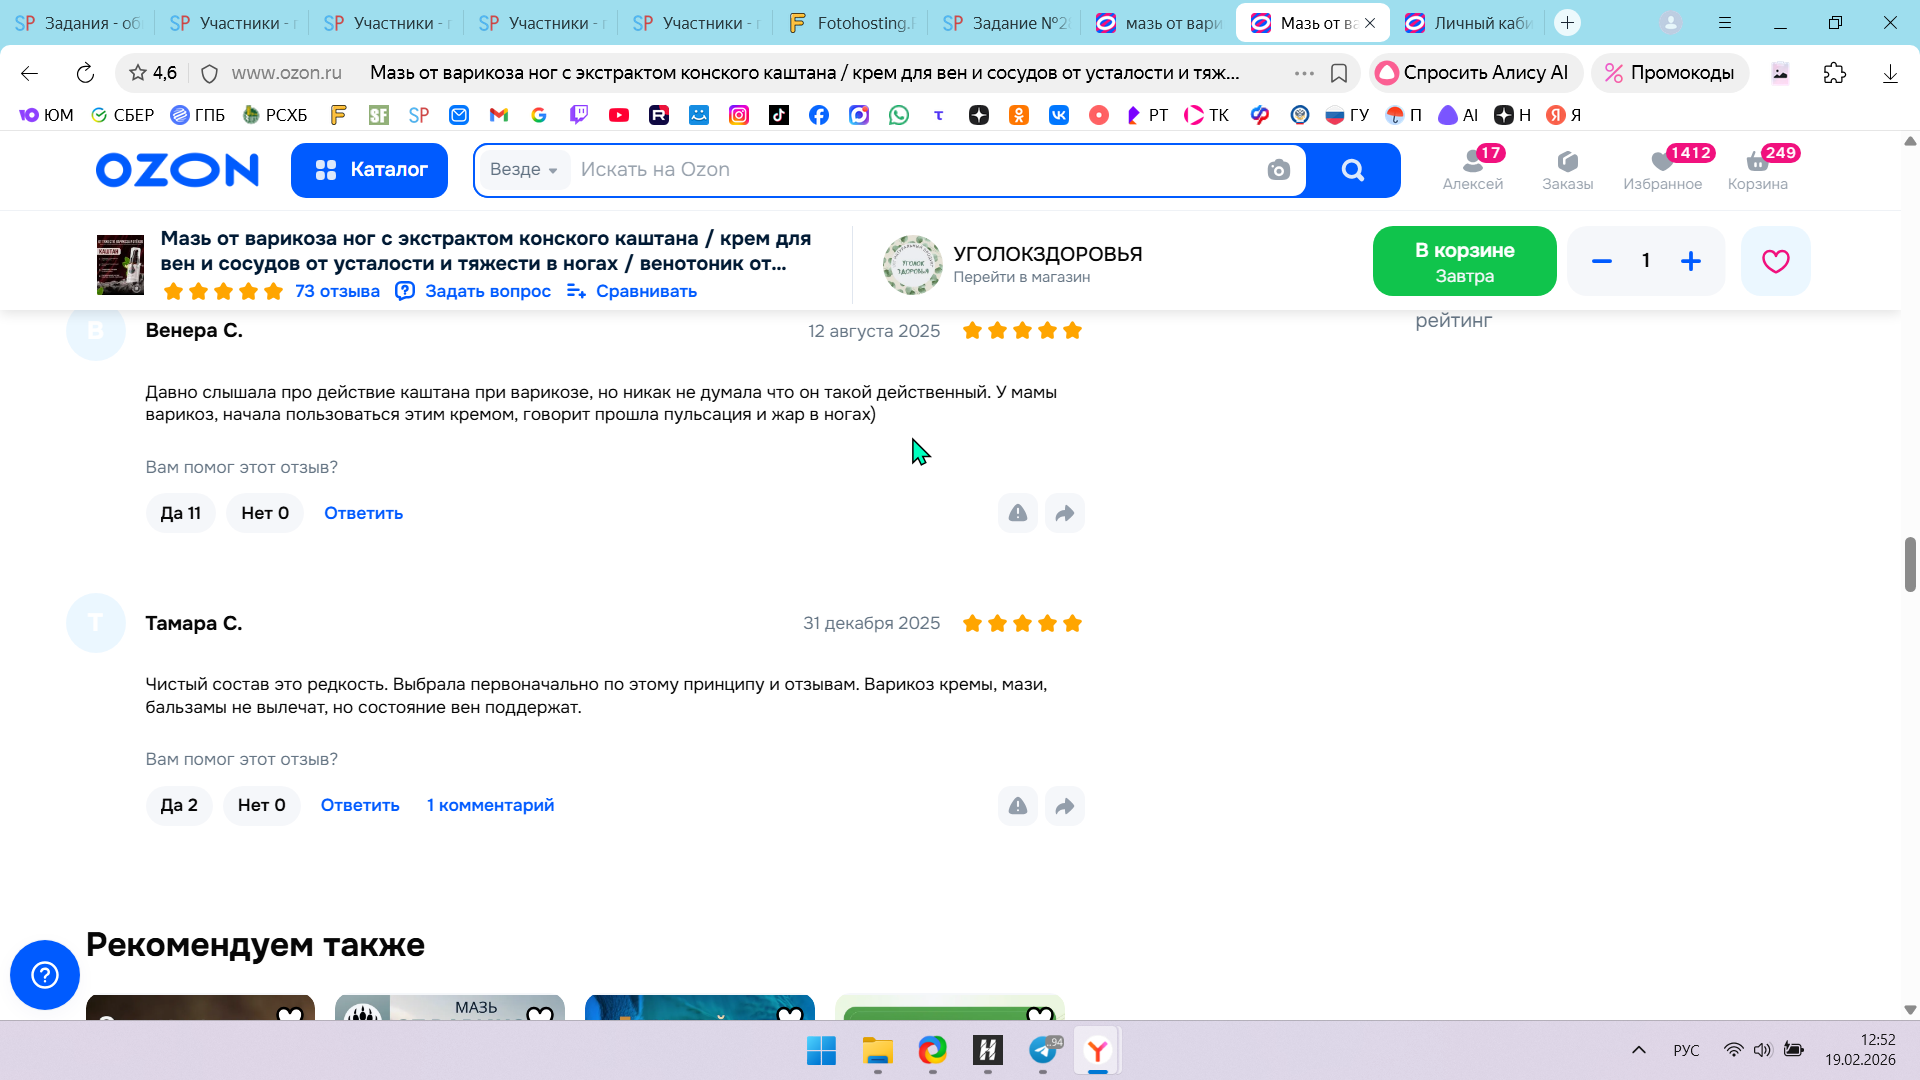The height and width of the screenshot is (1080, 1920).
Task: Click the blue help question mark bubble
Action: [x=45, y=974]
